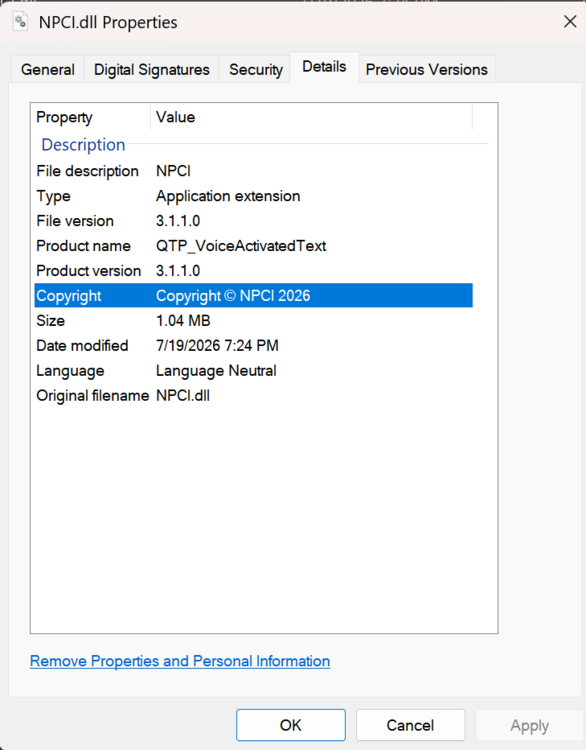Viewport: 586px width, 750px height.
Task: Select the Original filename row
Action: [254, 396]
